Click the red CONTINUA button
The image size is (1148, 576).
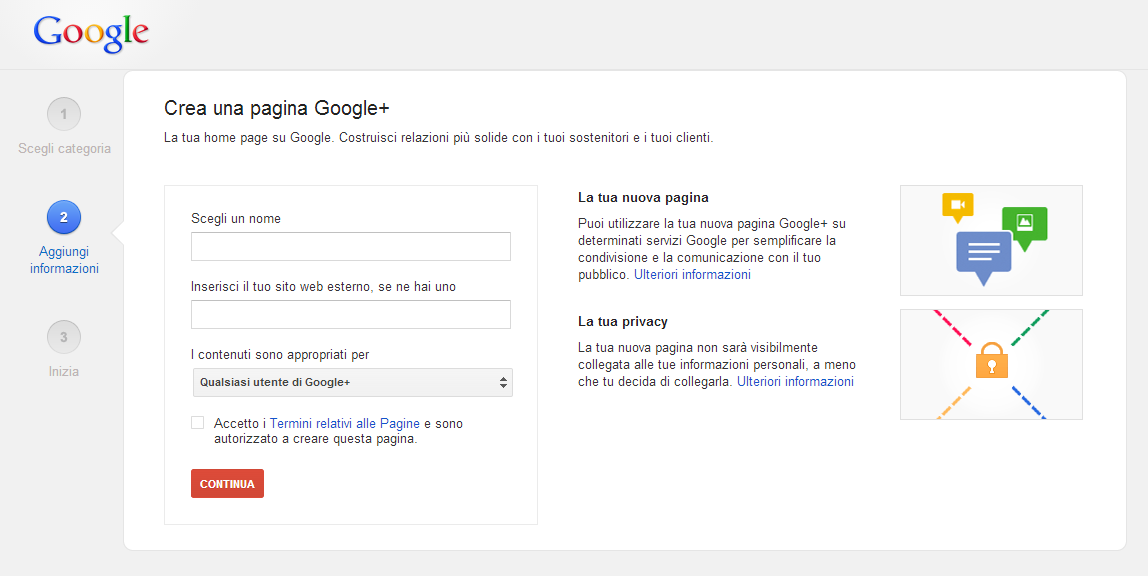[227, 484]
